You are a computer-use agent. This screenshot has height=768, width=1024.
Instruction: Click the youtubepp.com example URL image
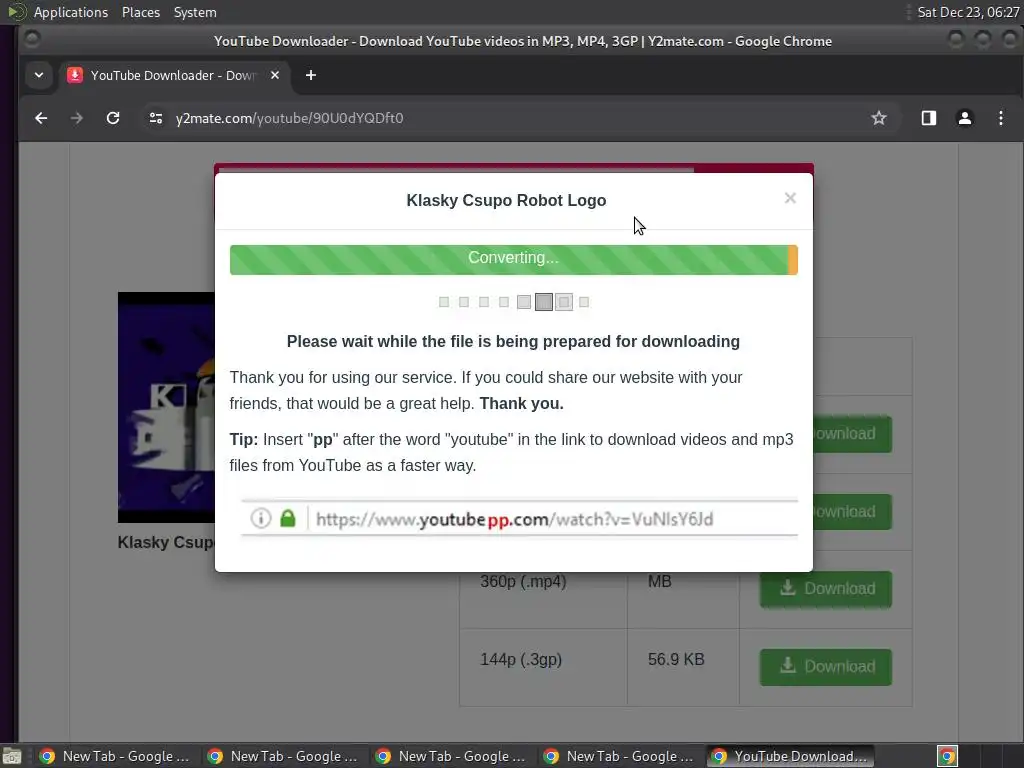[519, 519]
